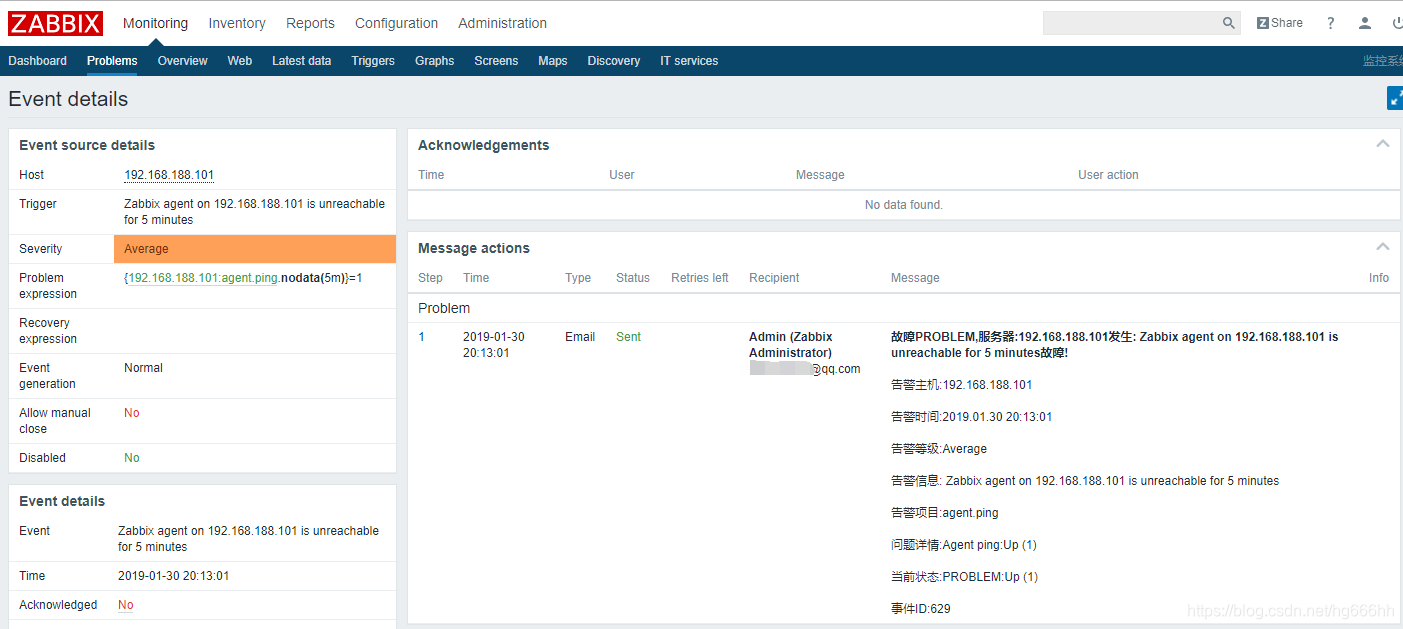Click the Sent status text
Screen dimensions: 1403x629
628,337
